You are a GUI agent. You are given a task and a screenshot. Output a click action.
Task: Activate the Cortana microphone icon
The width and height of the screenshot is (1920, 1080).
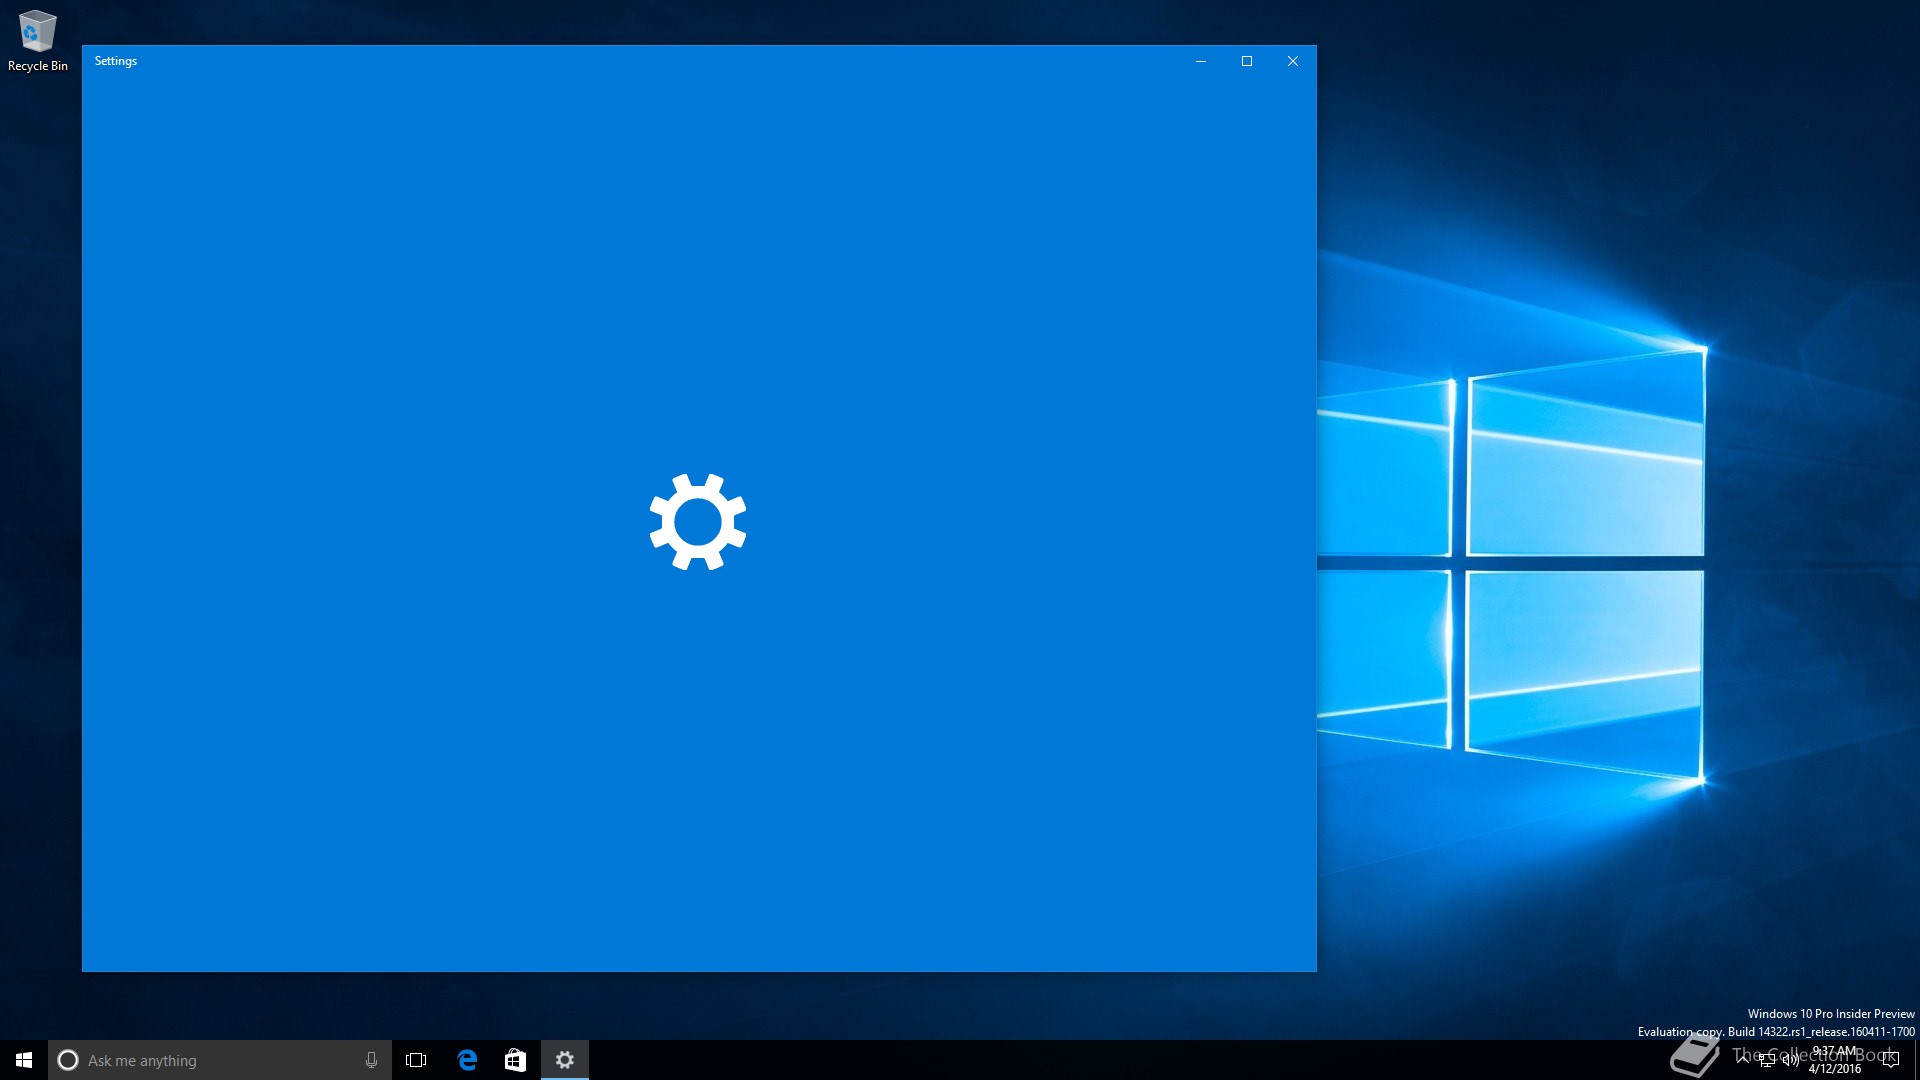coord(371,1060)
